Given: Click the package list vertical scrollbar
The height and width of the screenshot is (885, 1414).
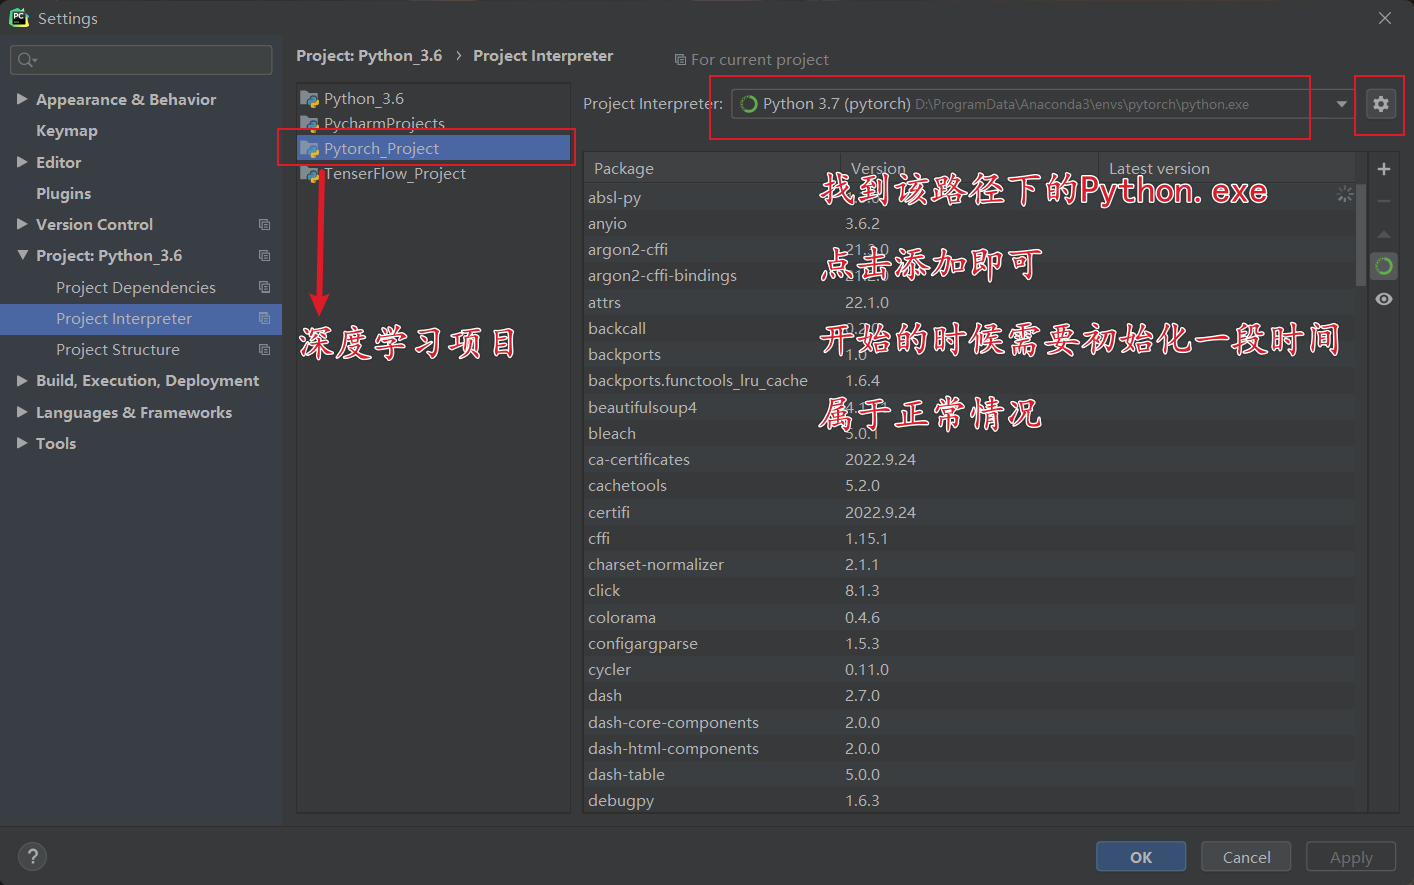Looking at the screenshot, I should [1360, 235].
